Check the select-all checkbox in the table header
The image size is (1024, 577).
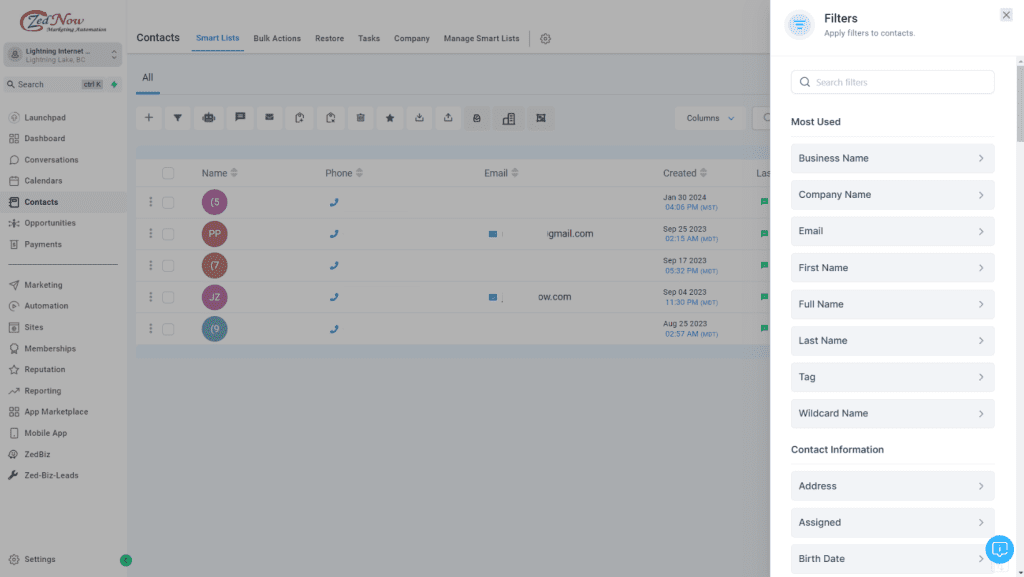pyautogui.click(x=168, y=172)
